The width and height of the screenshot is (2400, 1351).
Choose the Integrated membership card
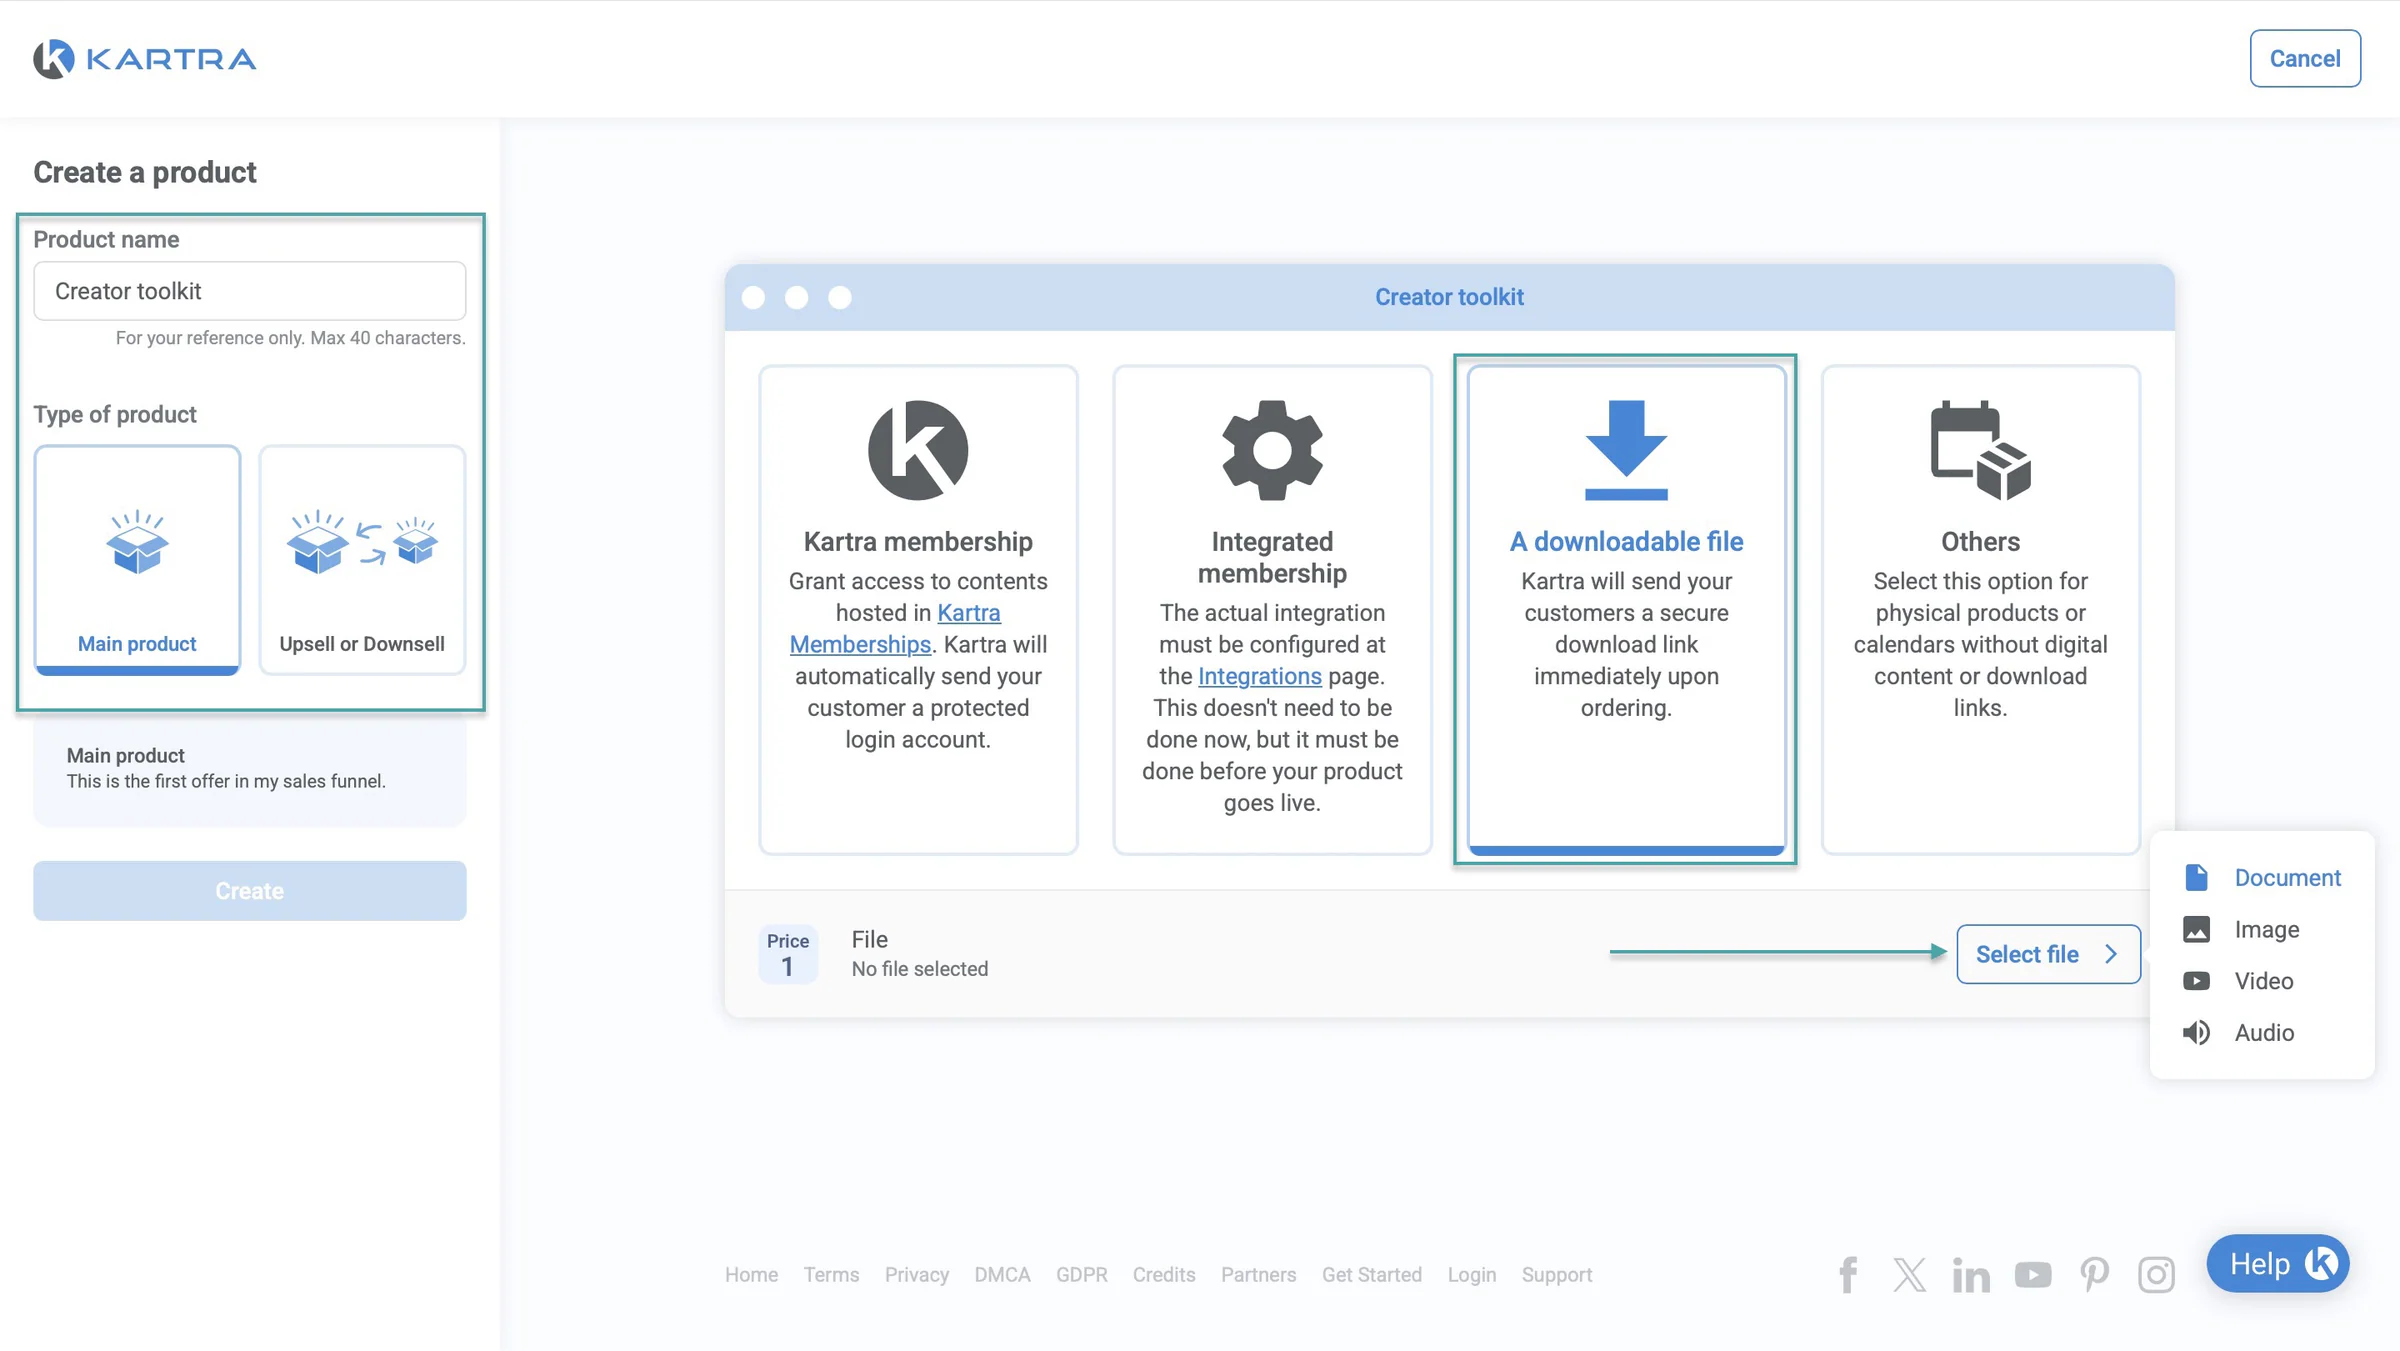pos(1272,610)
